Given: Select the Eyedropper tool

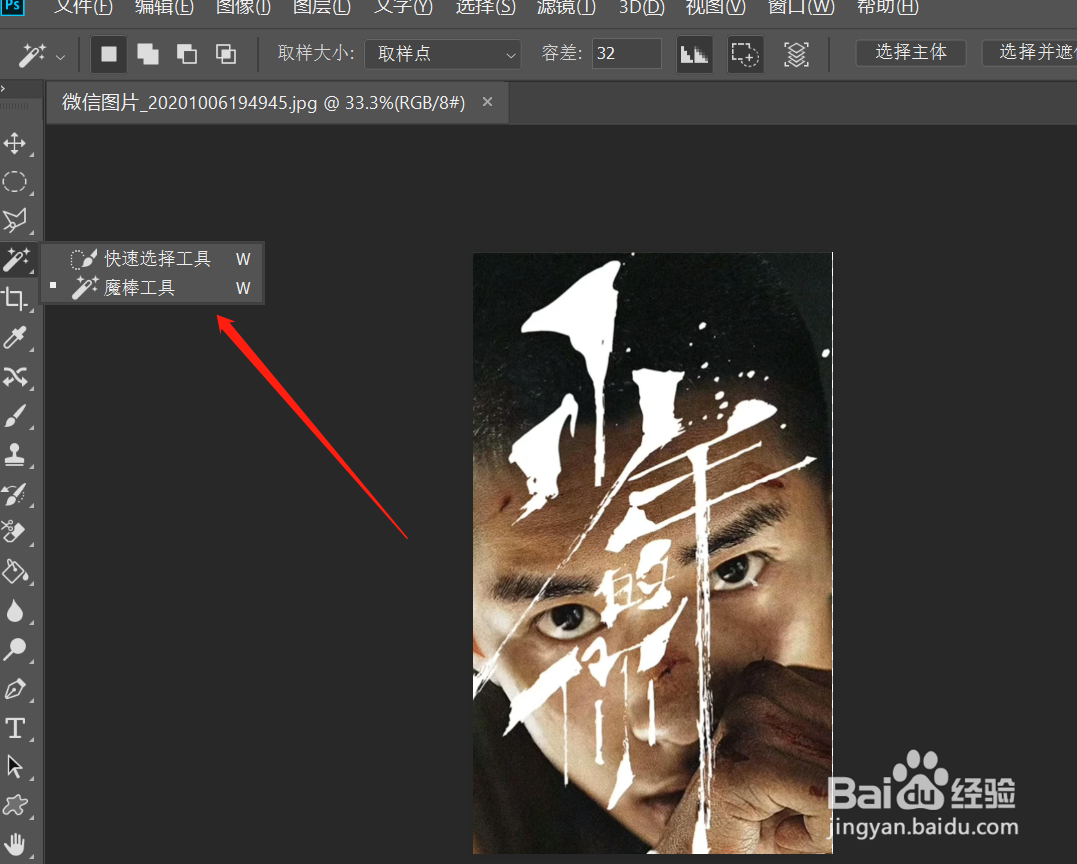Looking at the screenshot, I should pyautogui.click(x=15, y=337).
